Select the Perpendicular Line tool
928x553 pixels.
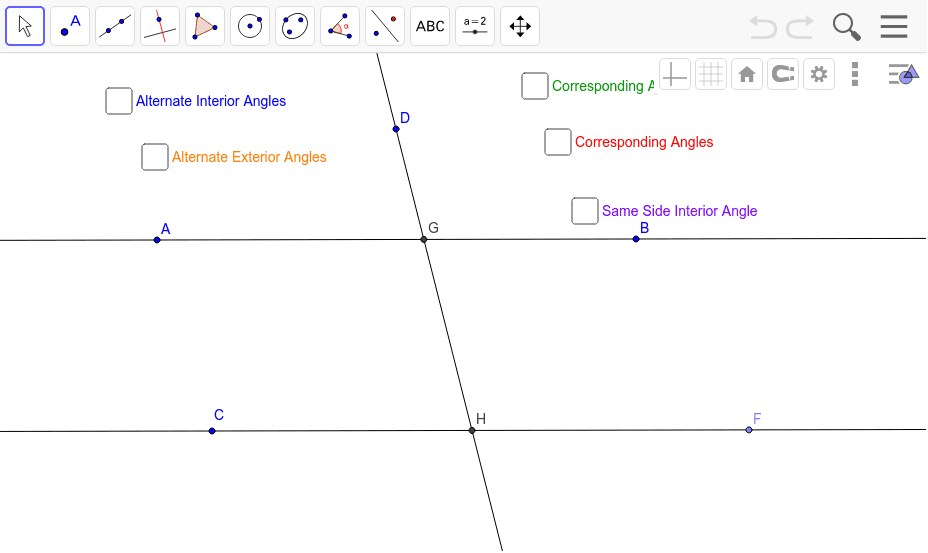pos(160,26)
